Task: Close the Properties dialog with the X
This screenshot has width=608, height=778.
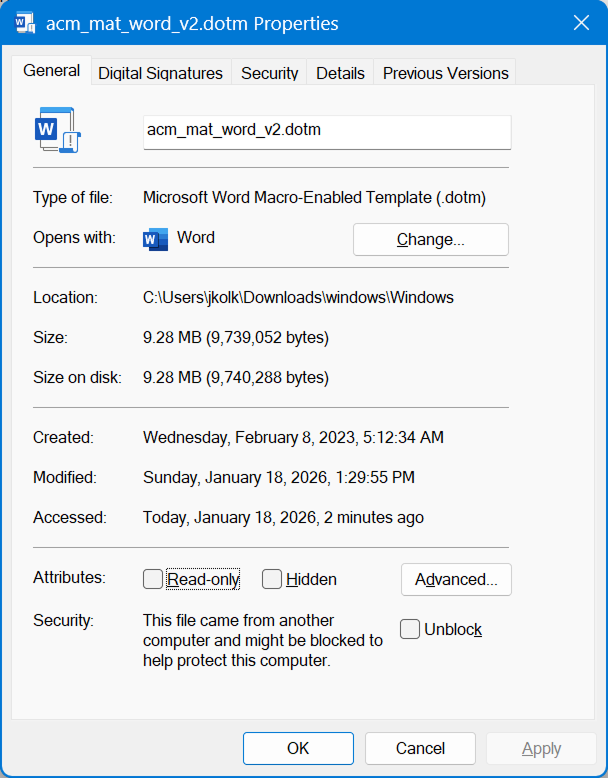Action: coord(580,23)
